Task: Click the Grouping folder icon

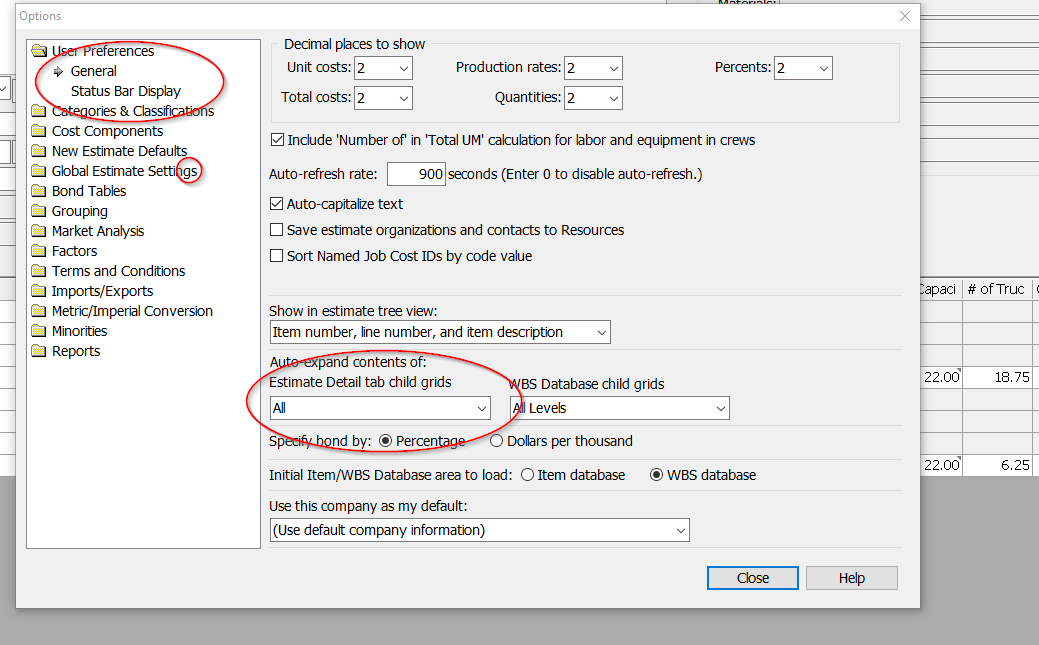Action: (x=39, y=211)
